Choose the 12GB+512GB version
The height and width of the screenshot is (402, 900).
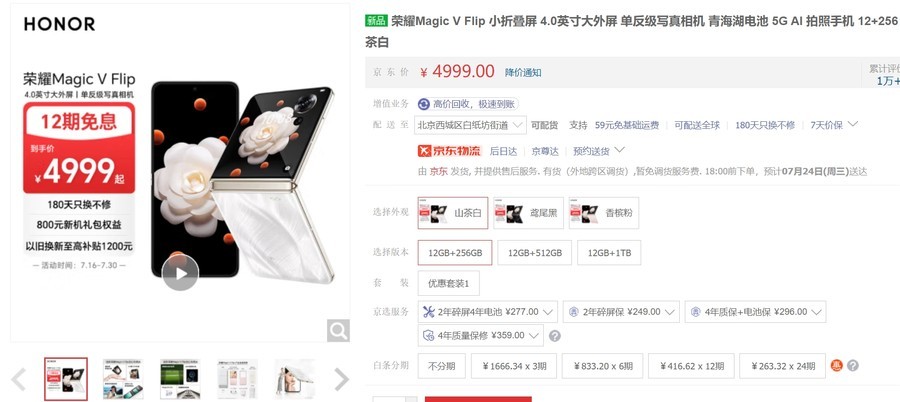(534, 253)
